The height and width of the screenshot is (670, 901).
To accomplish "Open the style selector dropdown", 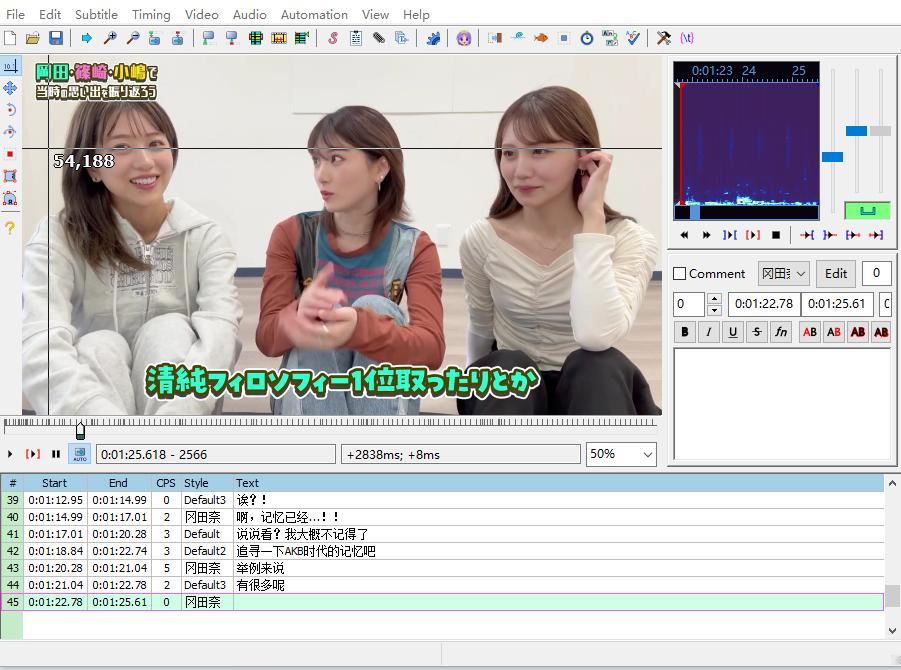I will pyautogui.click(x=785, y=274).
